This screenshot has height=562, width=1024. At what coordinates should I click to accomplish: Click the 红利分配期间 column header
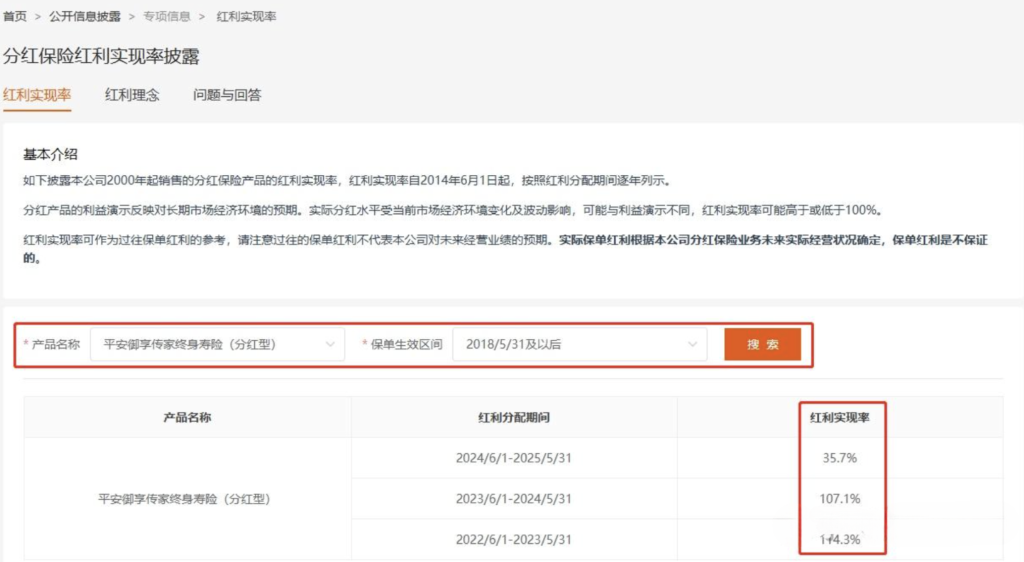tap(514, 417)
